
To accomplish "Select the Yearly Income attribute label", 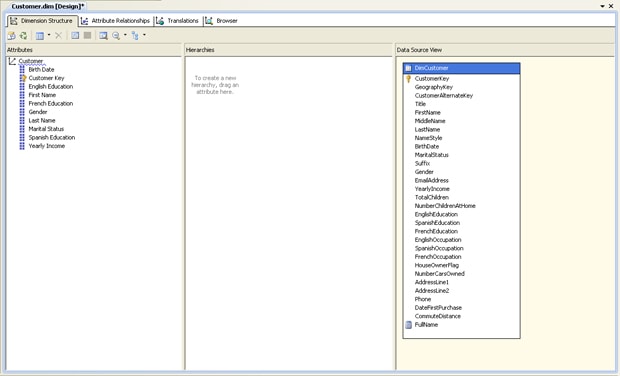I will (47, 146).
